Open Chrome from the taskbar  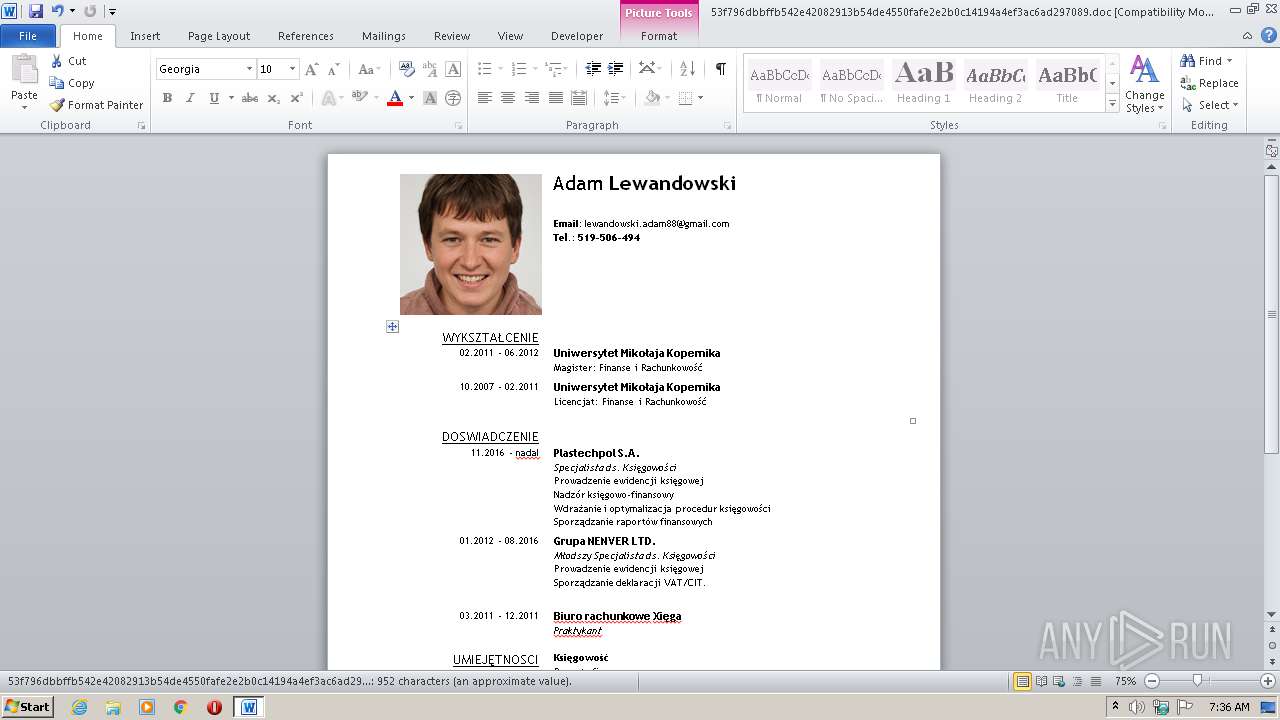(x=181, y=707)
